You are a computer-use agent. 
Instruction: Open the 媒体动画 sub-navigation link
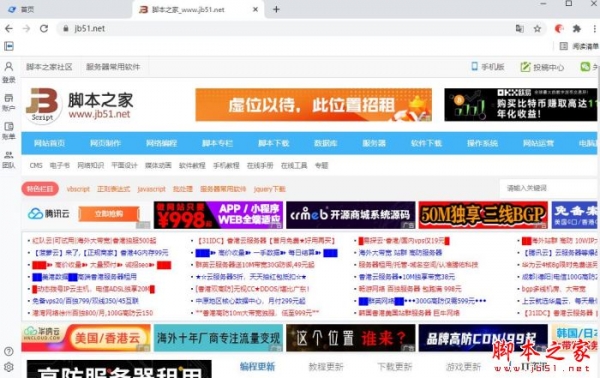(158, 165)
